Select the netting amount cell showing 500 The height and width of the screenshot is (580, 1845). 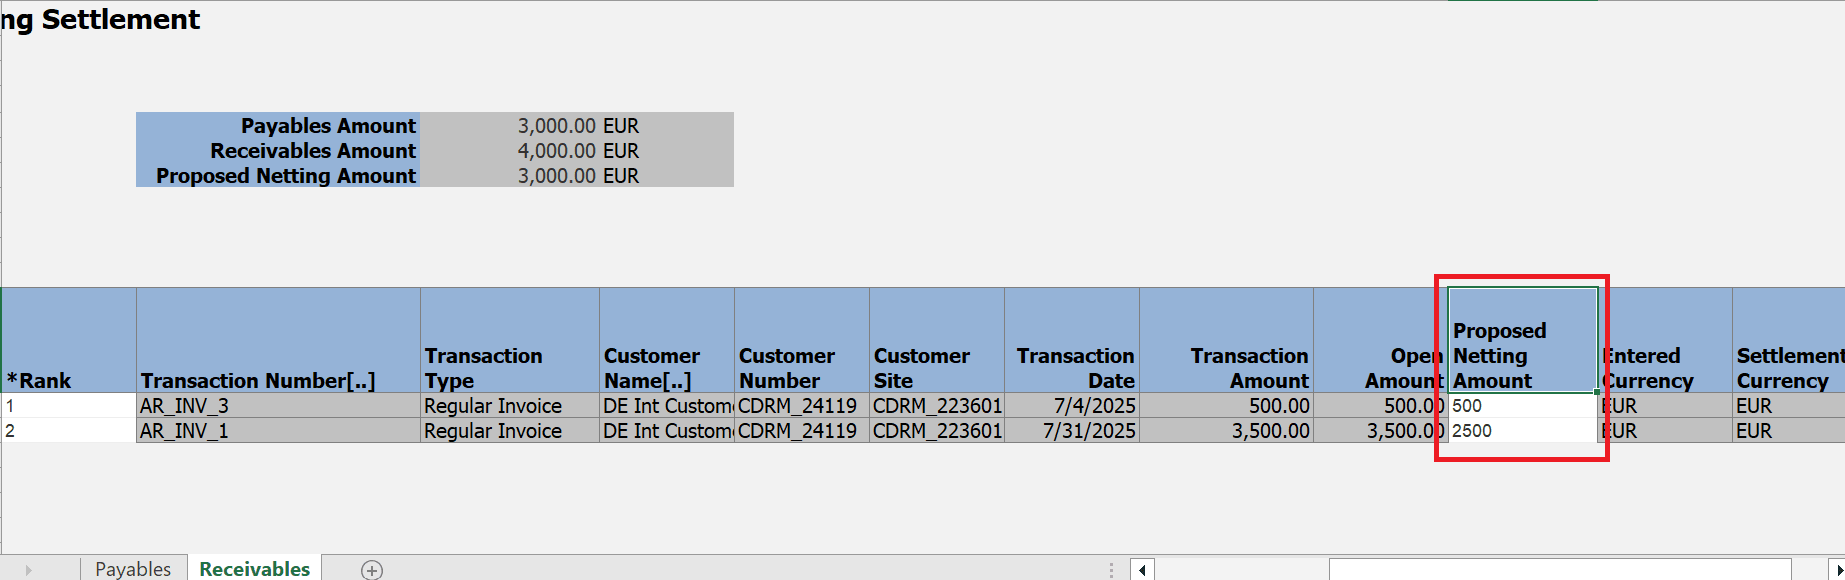click(1520, 406)
